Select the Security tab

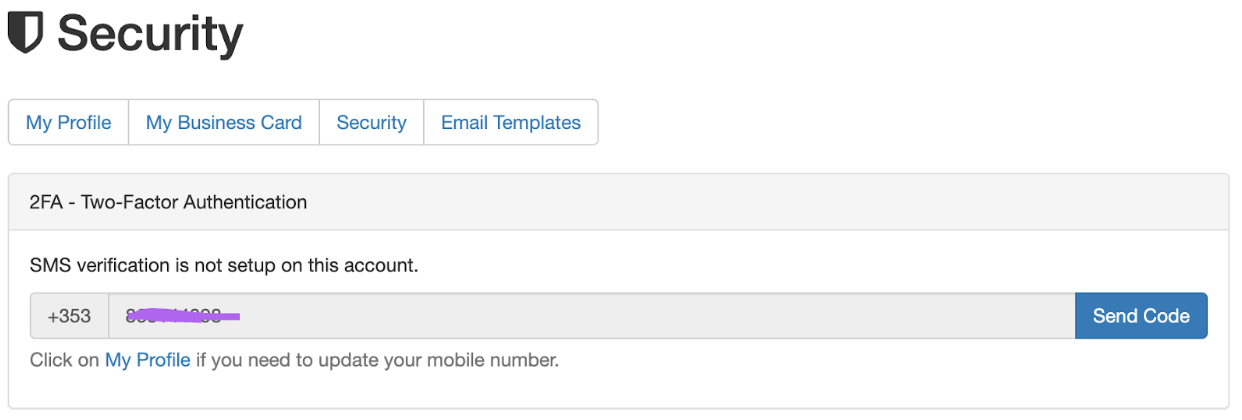(371, 123)
